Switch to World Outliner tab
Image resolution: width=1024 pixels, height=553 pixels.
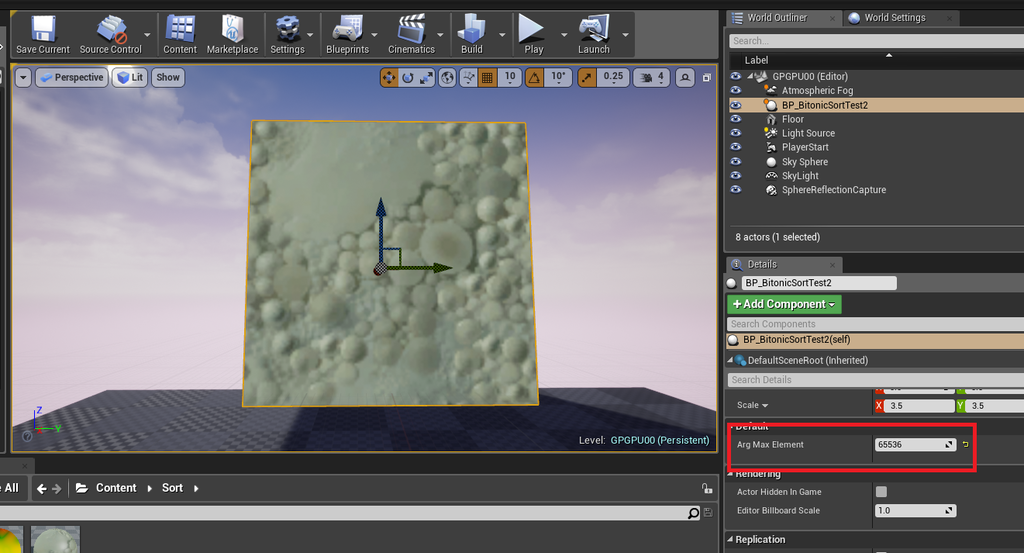pyautogui.click(x=777, y=18)
